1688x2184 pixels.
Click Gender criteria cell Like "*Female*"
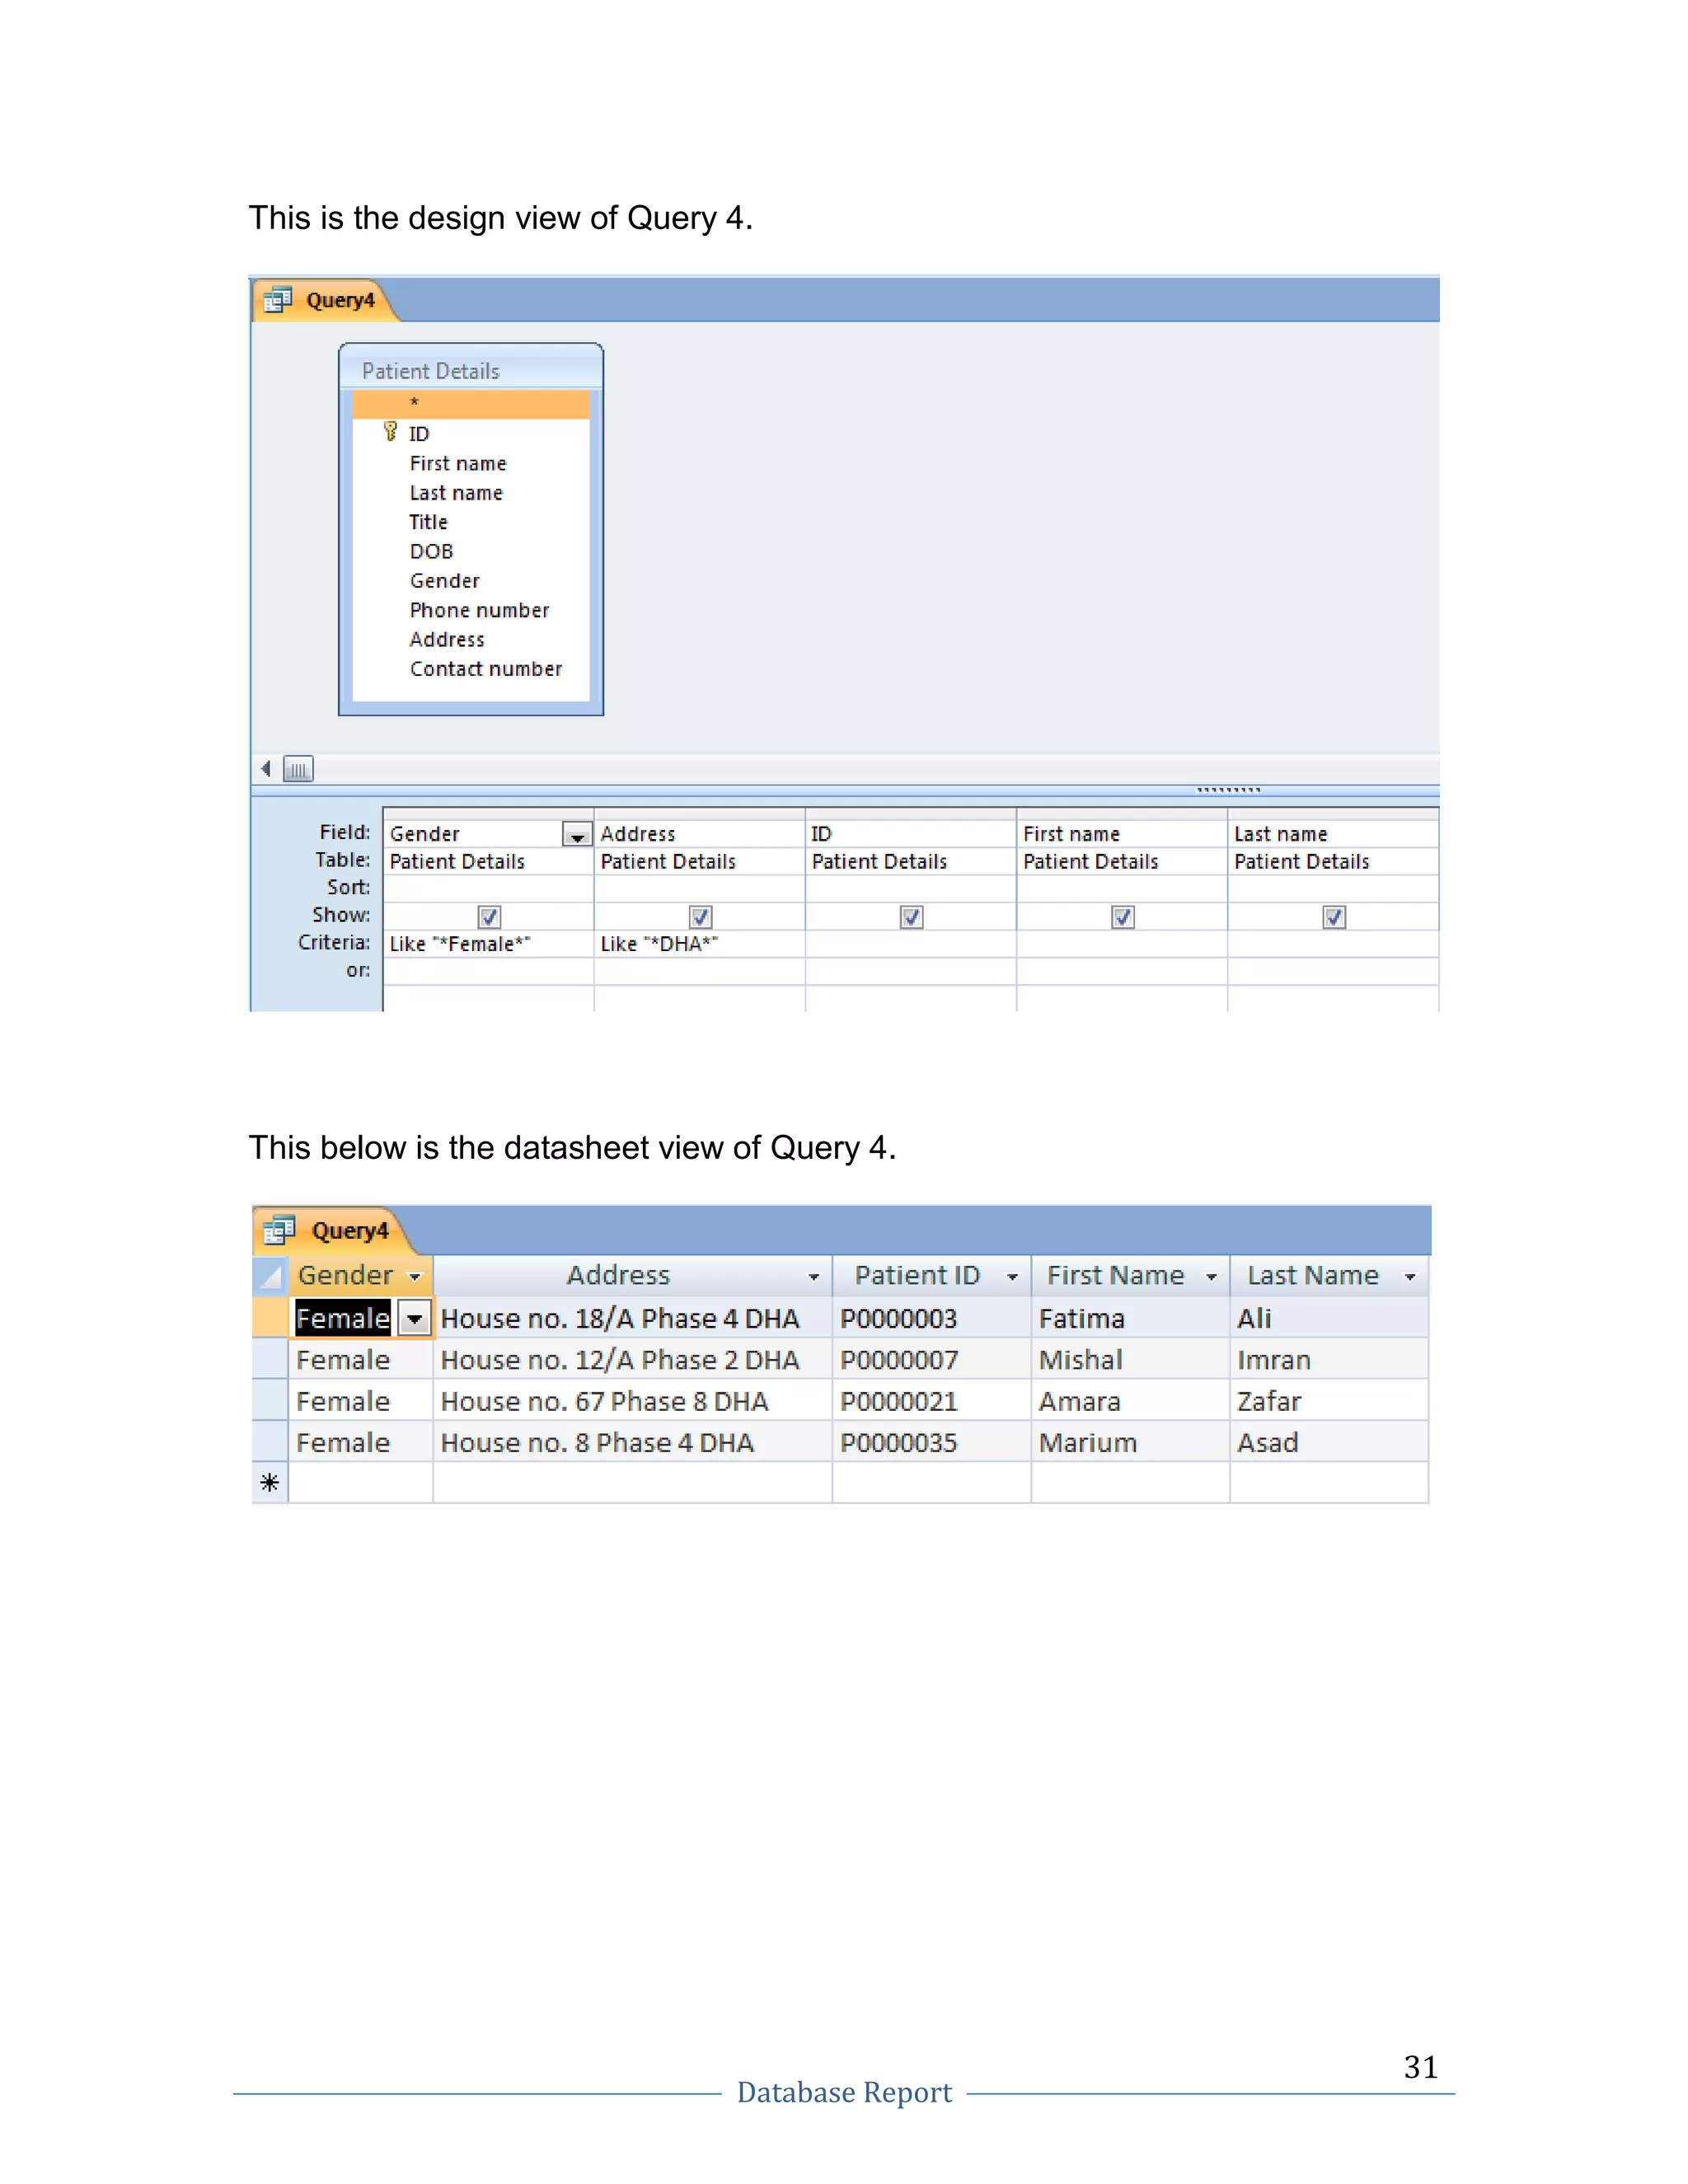point(489,944)
